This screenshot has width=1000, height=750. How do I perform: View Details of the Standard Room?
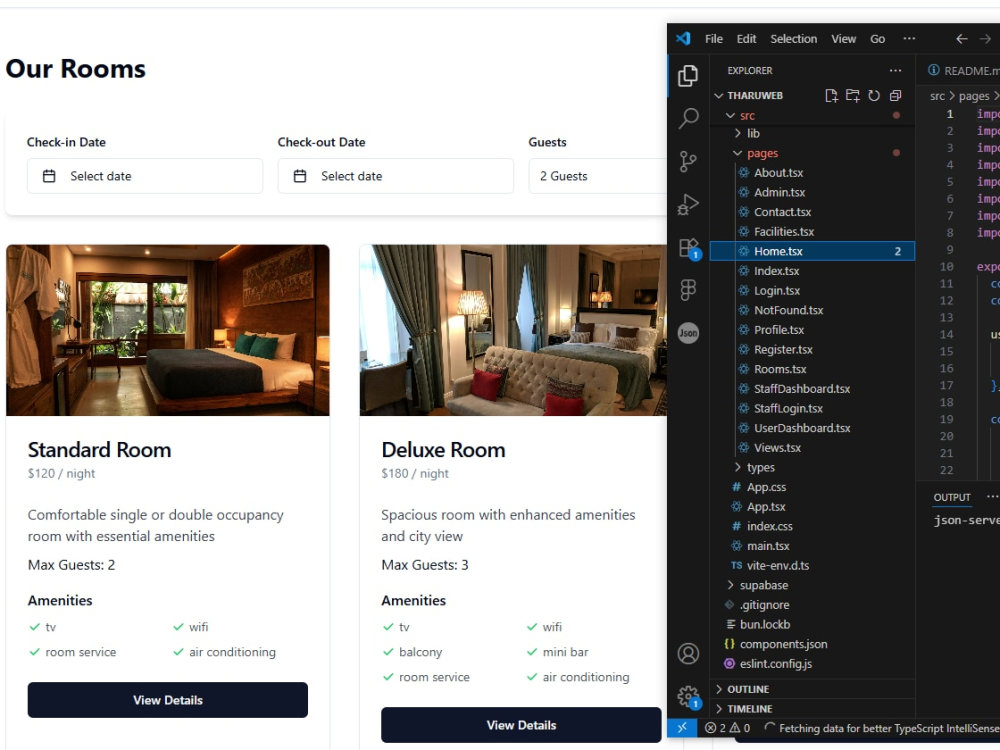point(168,700)
